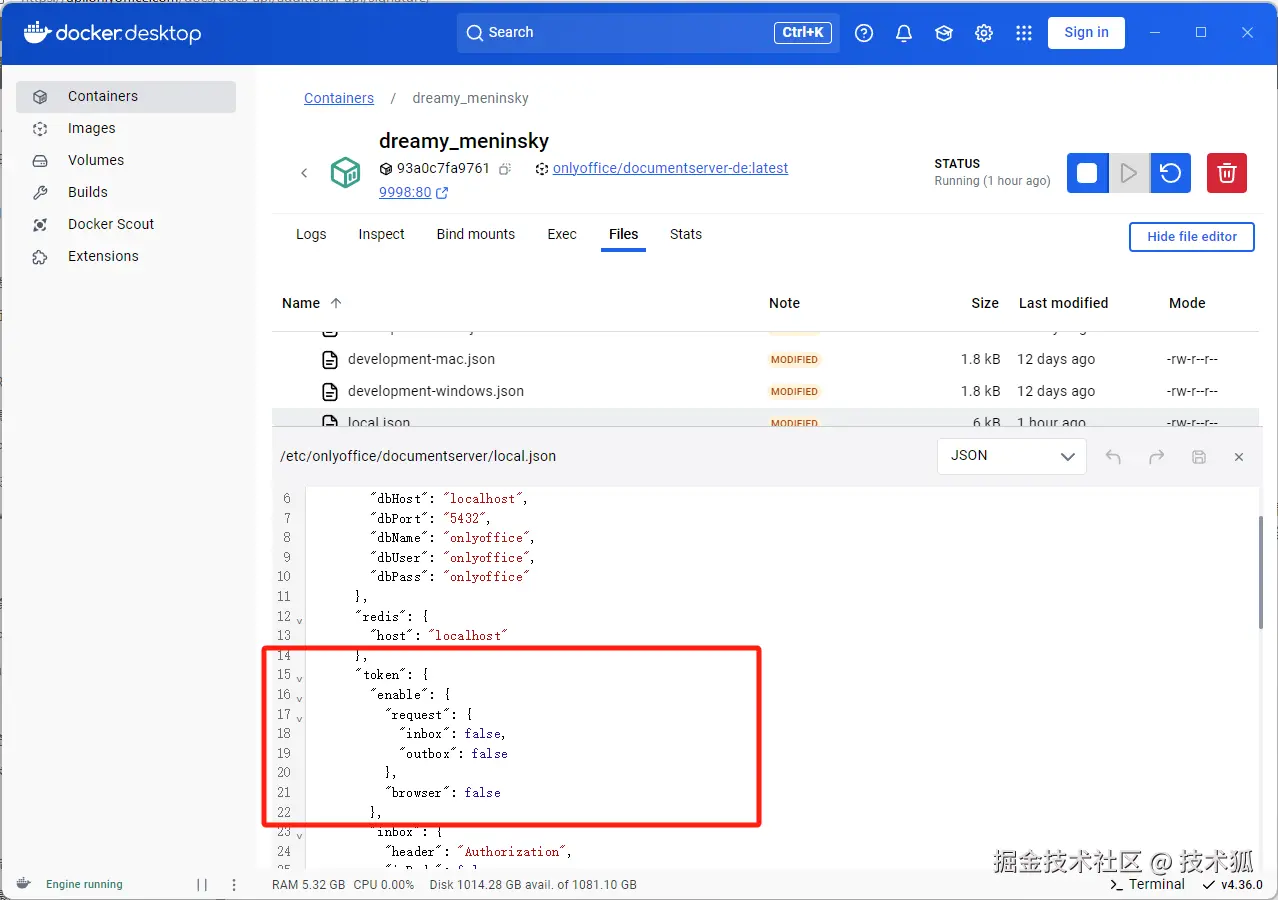Click the Containers breadcrumb link
Screen dimensions: 1278x900
339,98
